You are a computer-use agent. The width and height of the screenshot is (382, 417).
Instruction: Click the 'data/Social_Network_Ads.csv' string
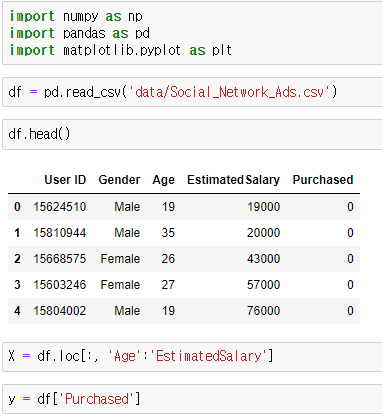[x=229, y=92]
